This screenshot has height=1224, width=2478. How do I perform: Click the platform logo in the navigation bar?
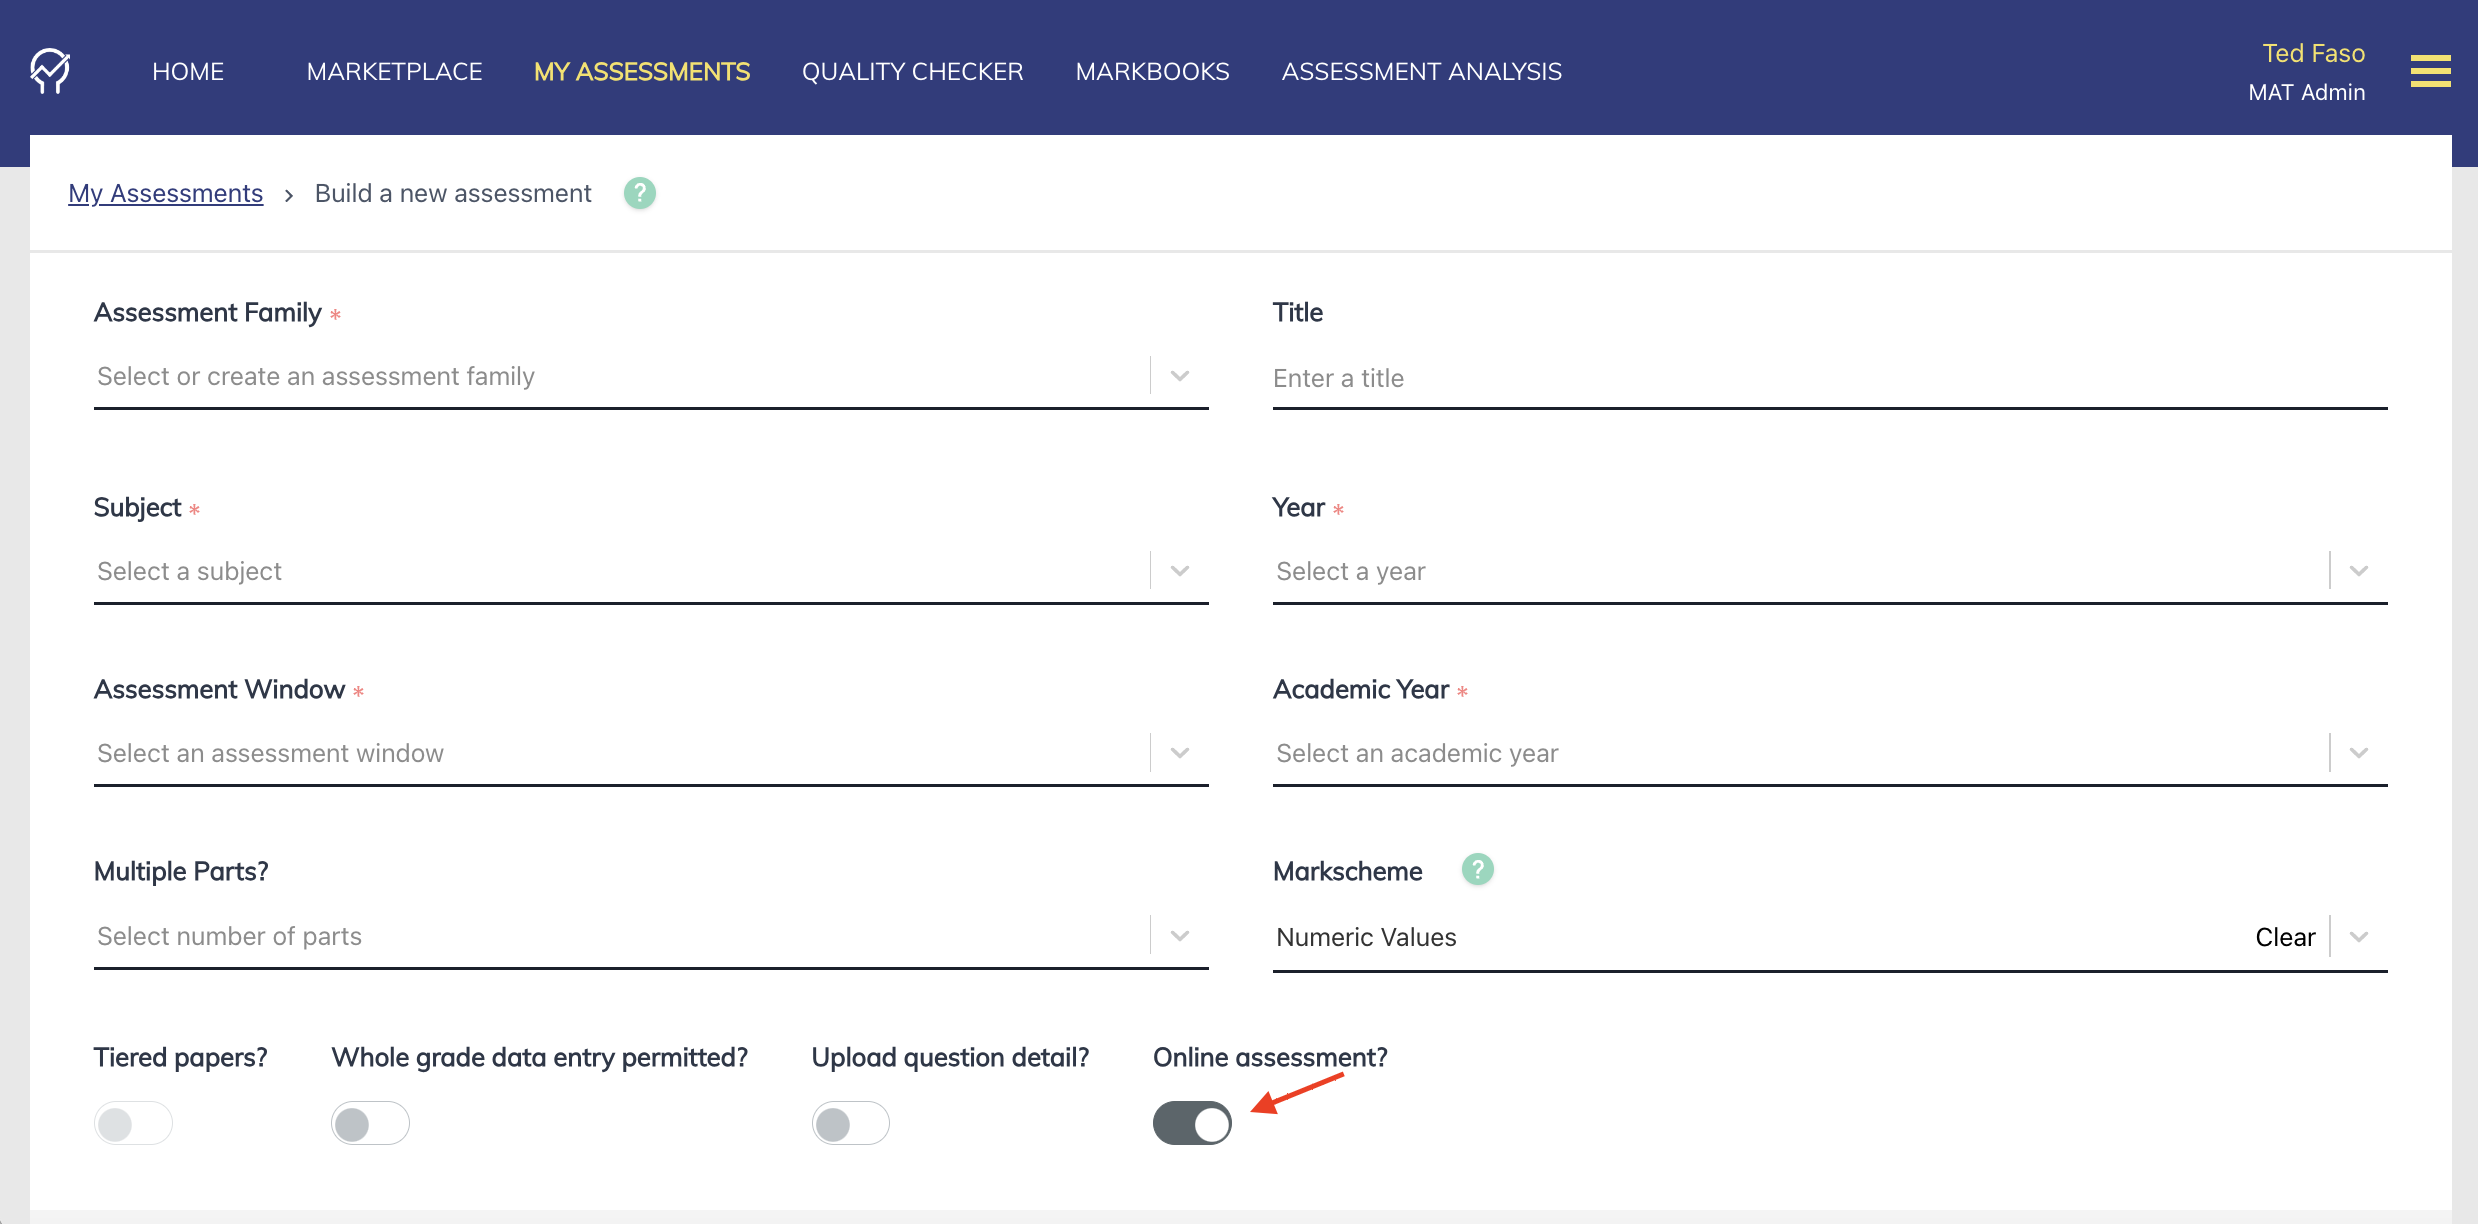pyautogui.click(x=52, y=71)
